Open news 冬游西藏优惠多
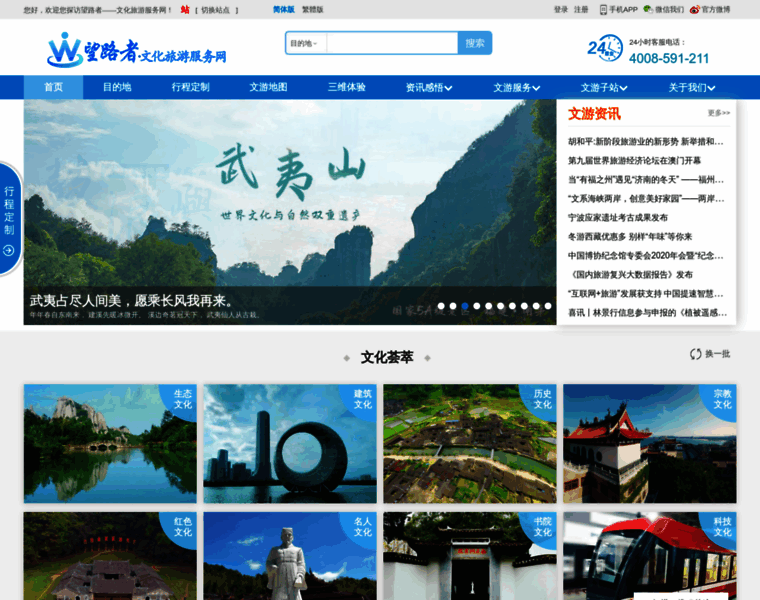Image resolution: width=760 pixels, height=600 pixels. pos(630,237)
